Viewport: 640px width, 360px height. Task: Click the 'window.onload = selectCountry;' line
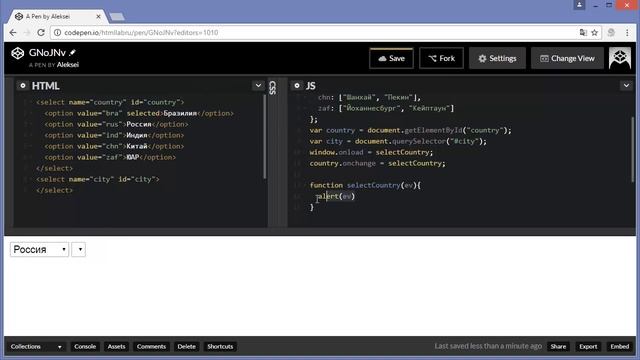[371, 152]
